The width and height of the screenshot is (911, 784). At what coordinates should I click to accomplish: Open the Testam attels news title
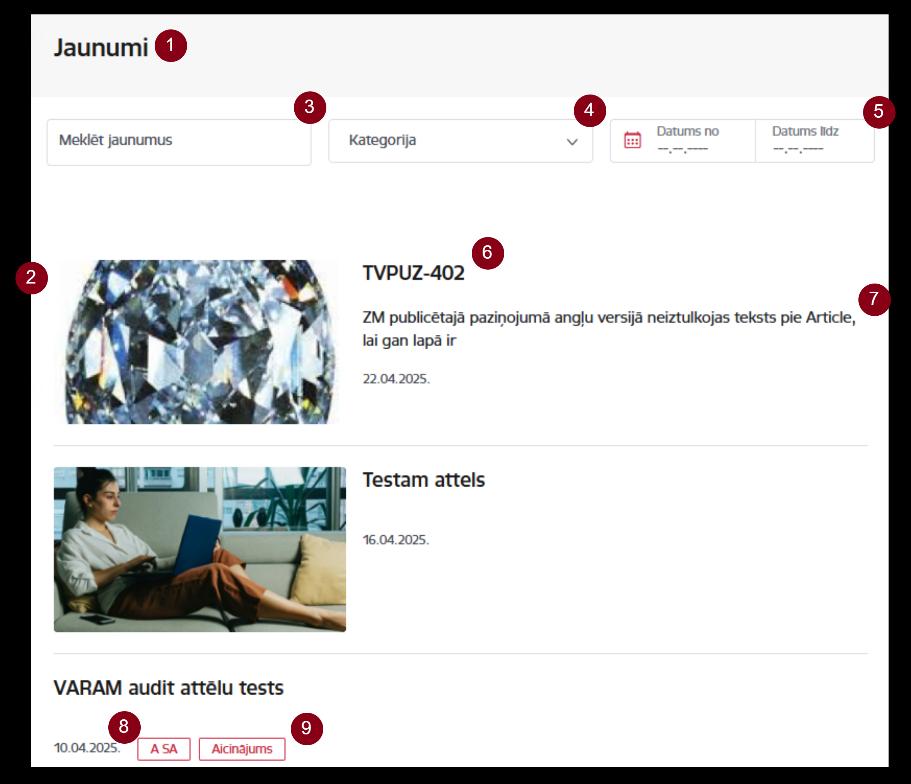pos(424,480)
